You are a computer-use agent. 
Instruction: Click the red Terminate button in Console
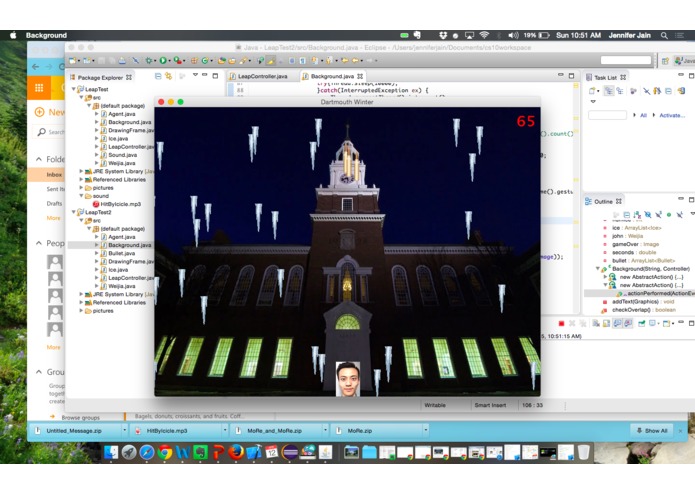click(x=561, y=323)
